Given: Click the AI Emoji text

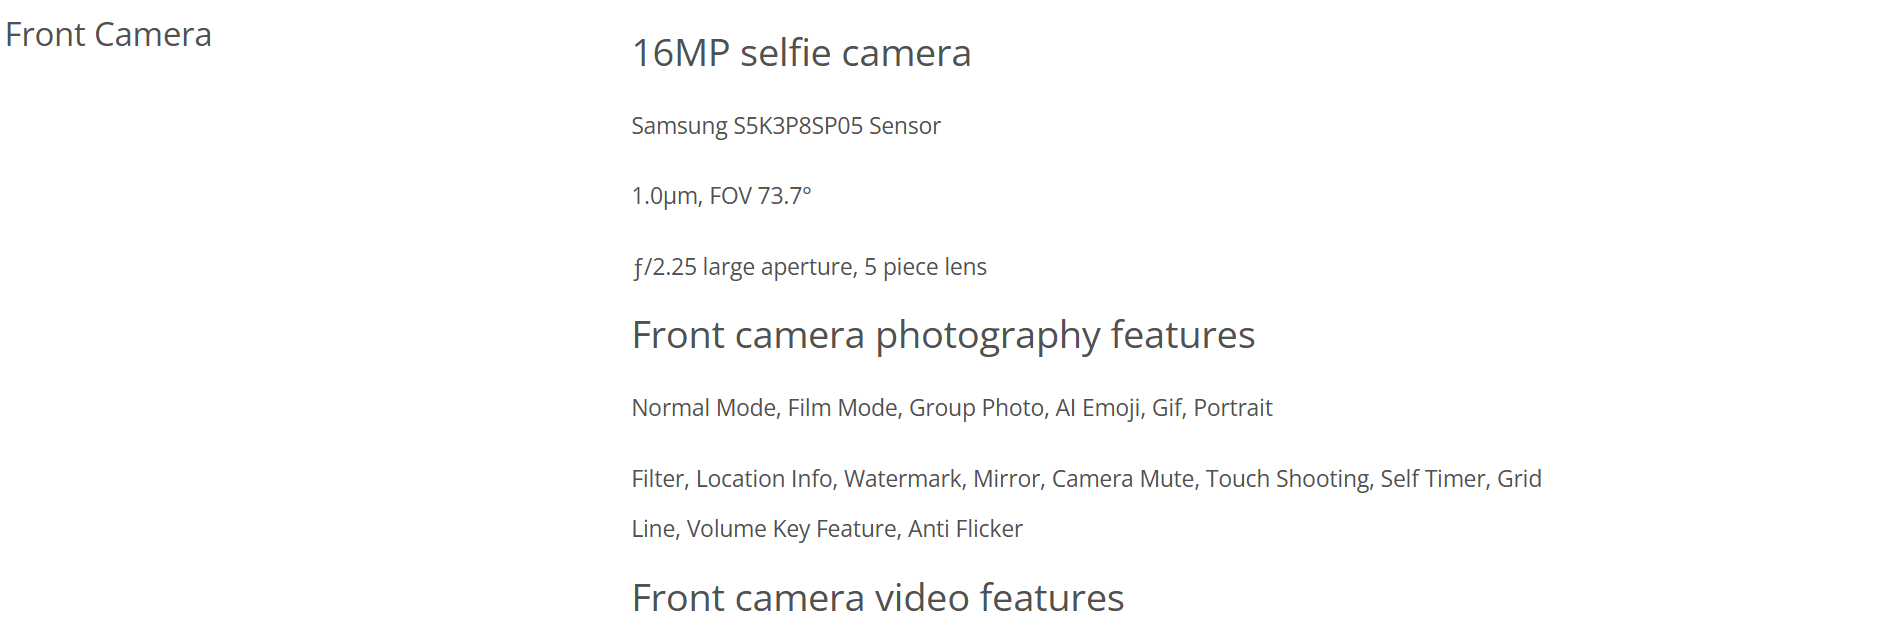Looking at the screenshot, I should pyautogui.click(x=1098, y=408).
